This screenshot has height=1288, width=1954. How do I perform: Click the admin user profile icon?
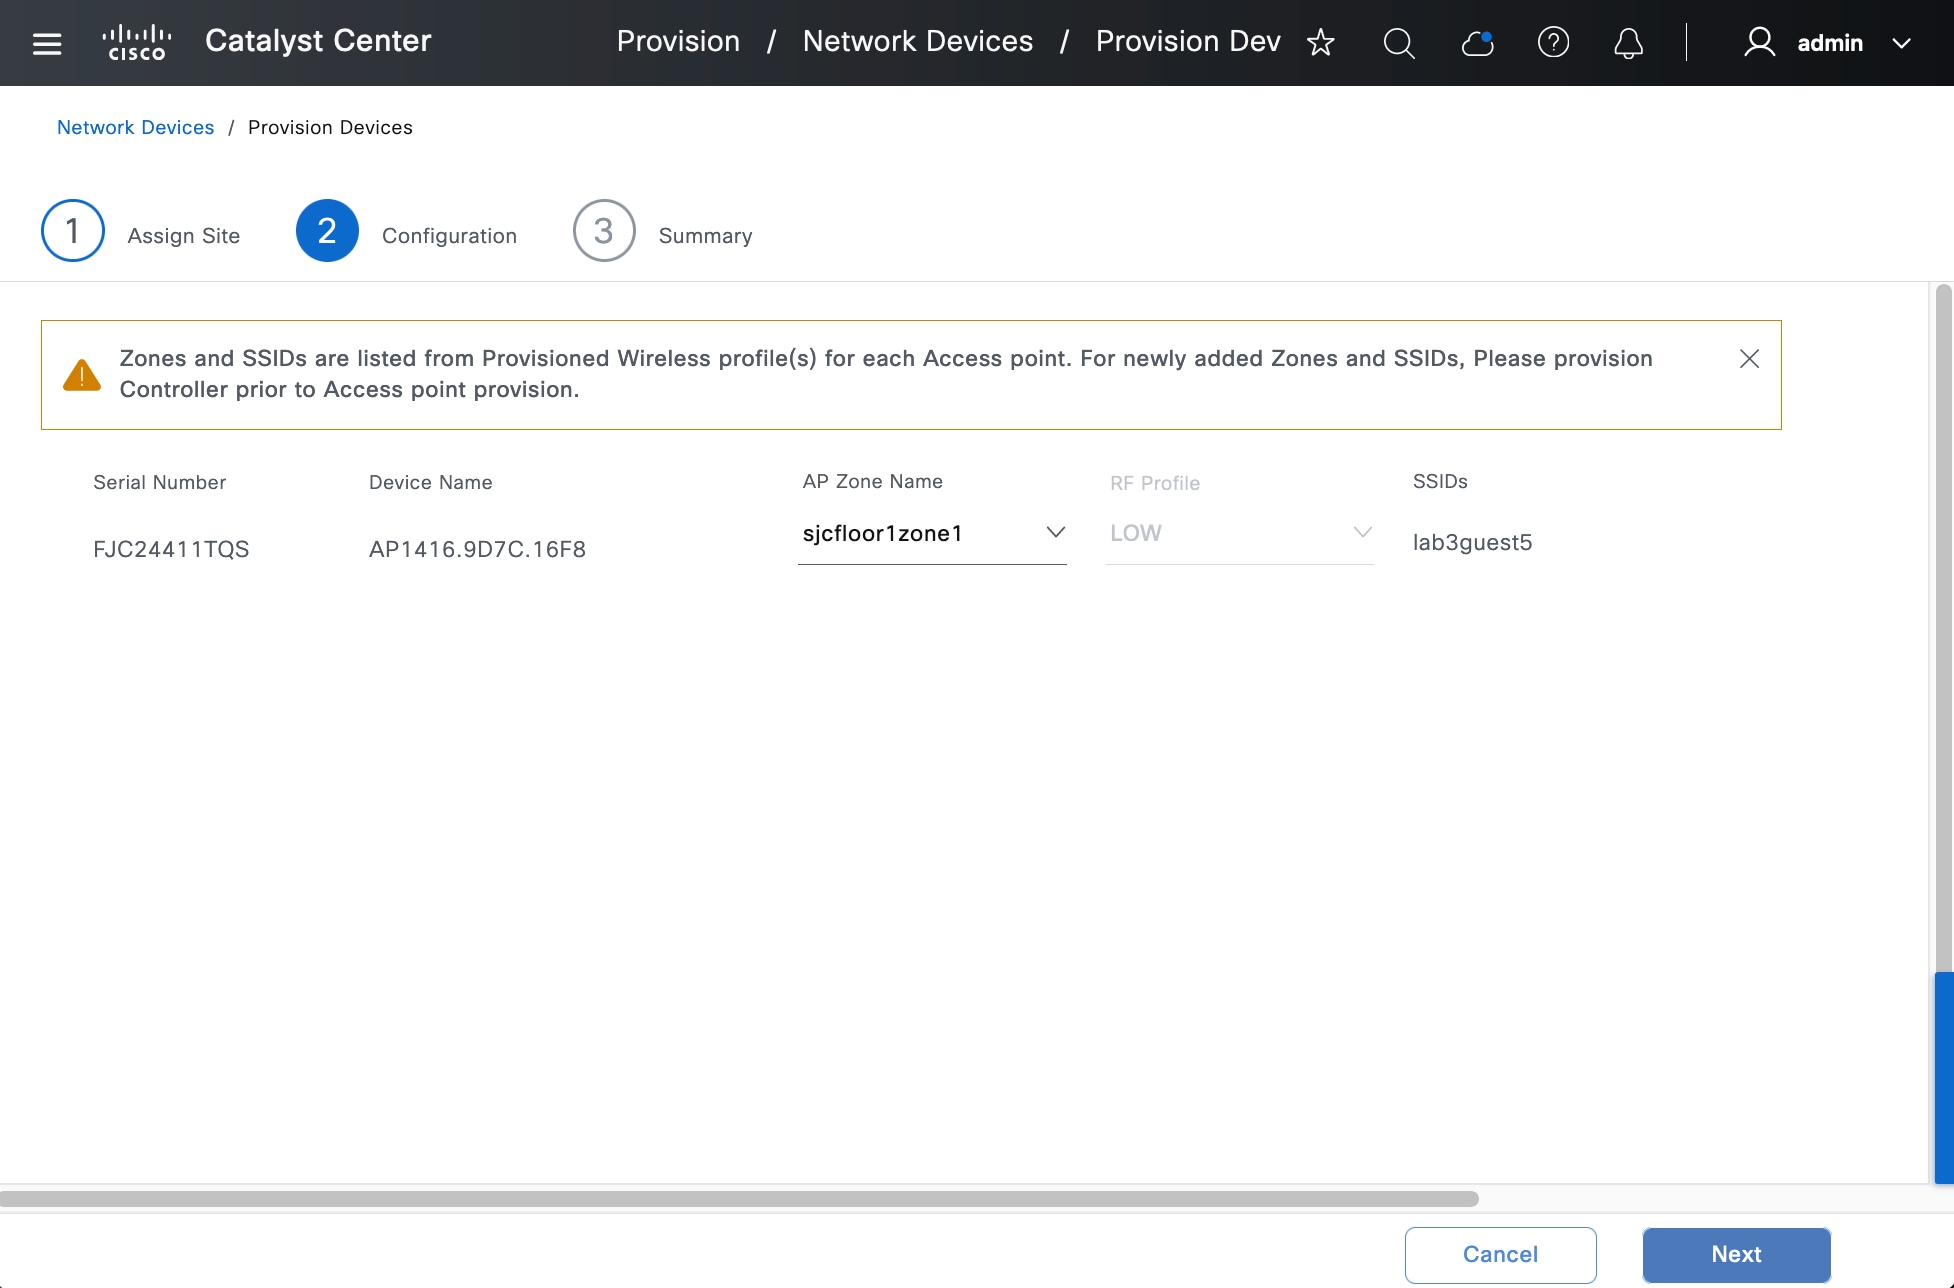tap(1759, 43)
